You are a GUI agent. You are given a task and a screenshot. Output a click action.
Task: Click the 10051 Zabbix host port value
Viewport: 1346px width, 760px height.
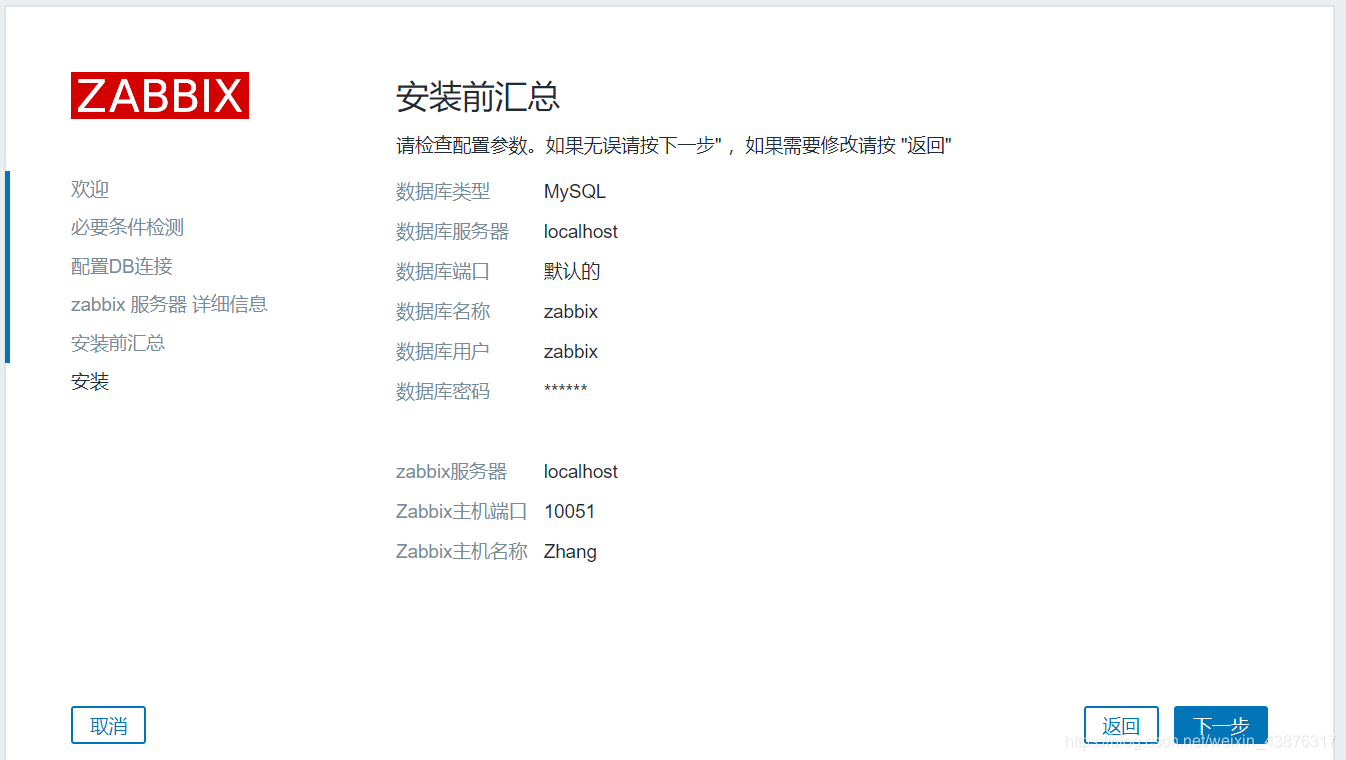click(570, 511)
